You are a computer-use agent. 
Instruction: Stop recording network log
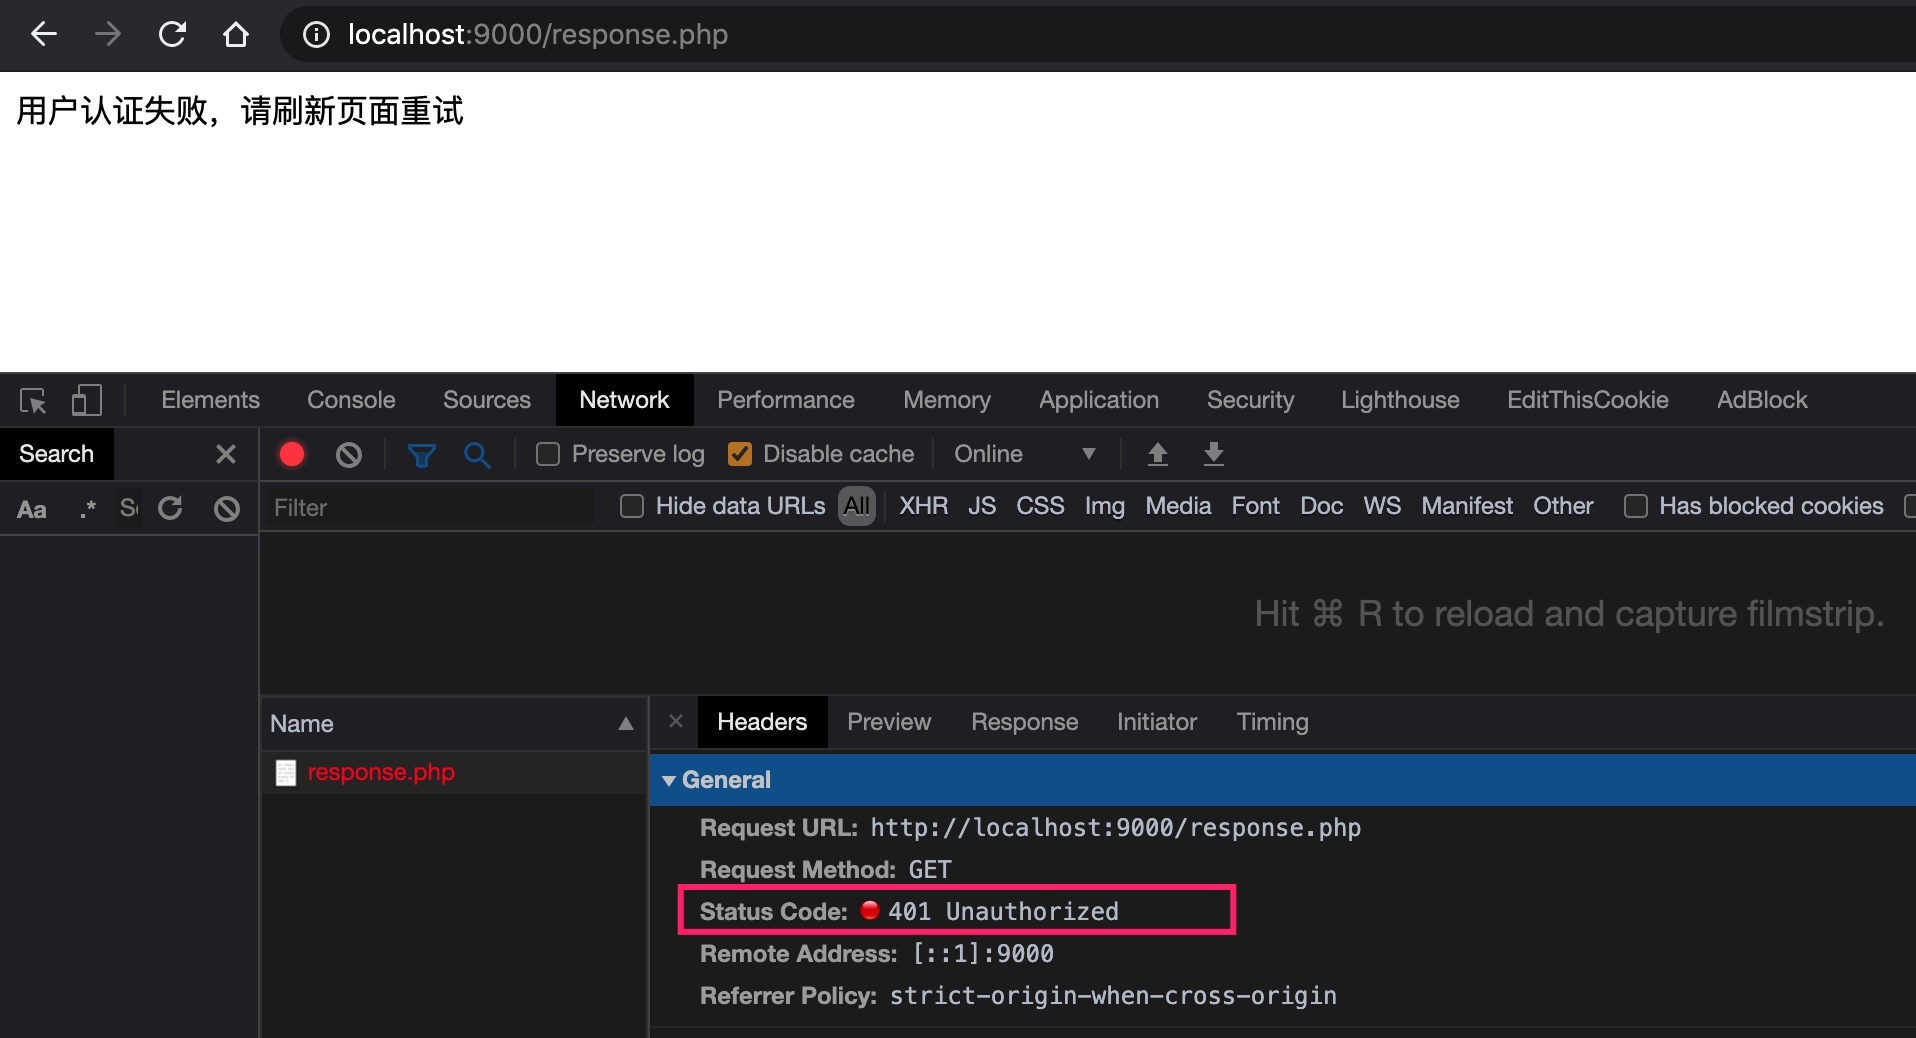(292, 455)
